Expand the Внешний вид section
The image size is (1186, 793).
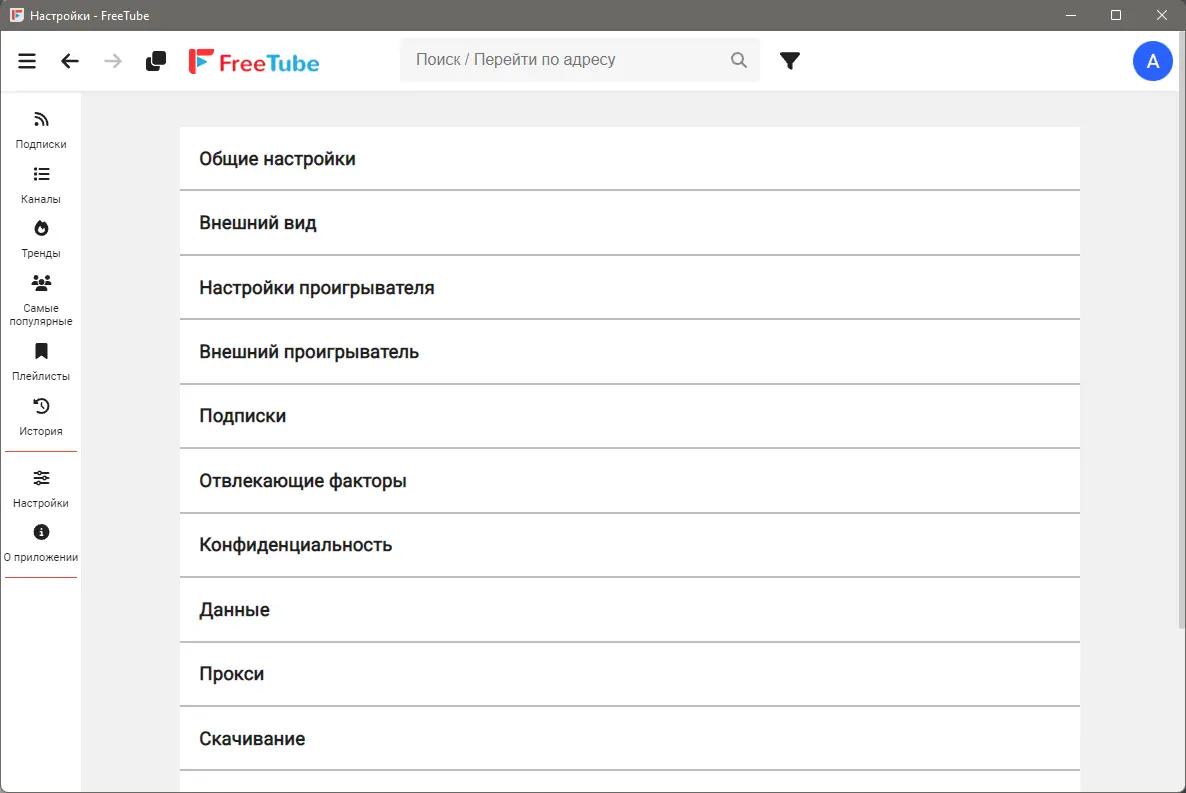point(629,223)
